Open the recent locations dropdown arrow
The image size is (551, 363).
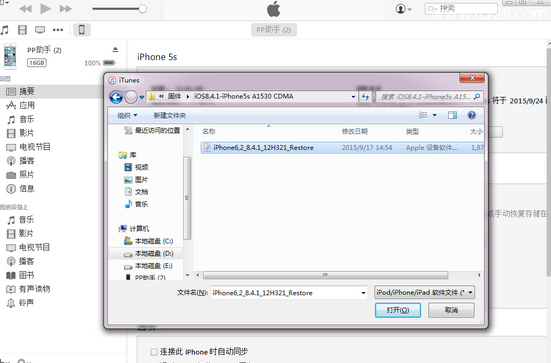tap(142, 97)
